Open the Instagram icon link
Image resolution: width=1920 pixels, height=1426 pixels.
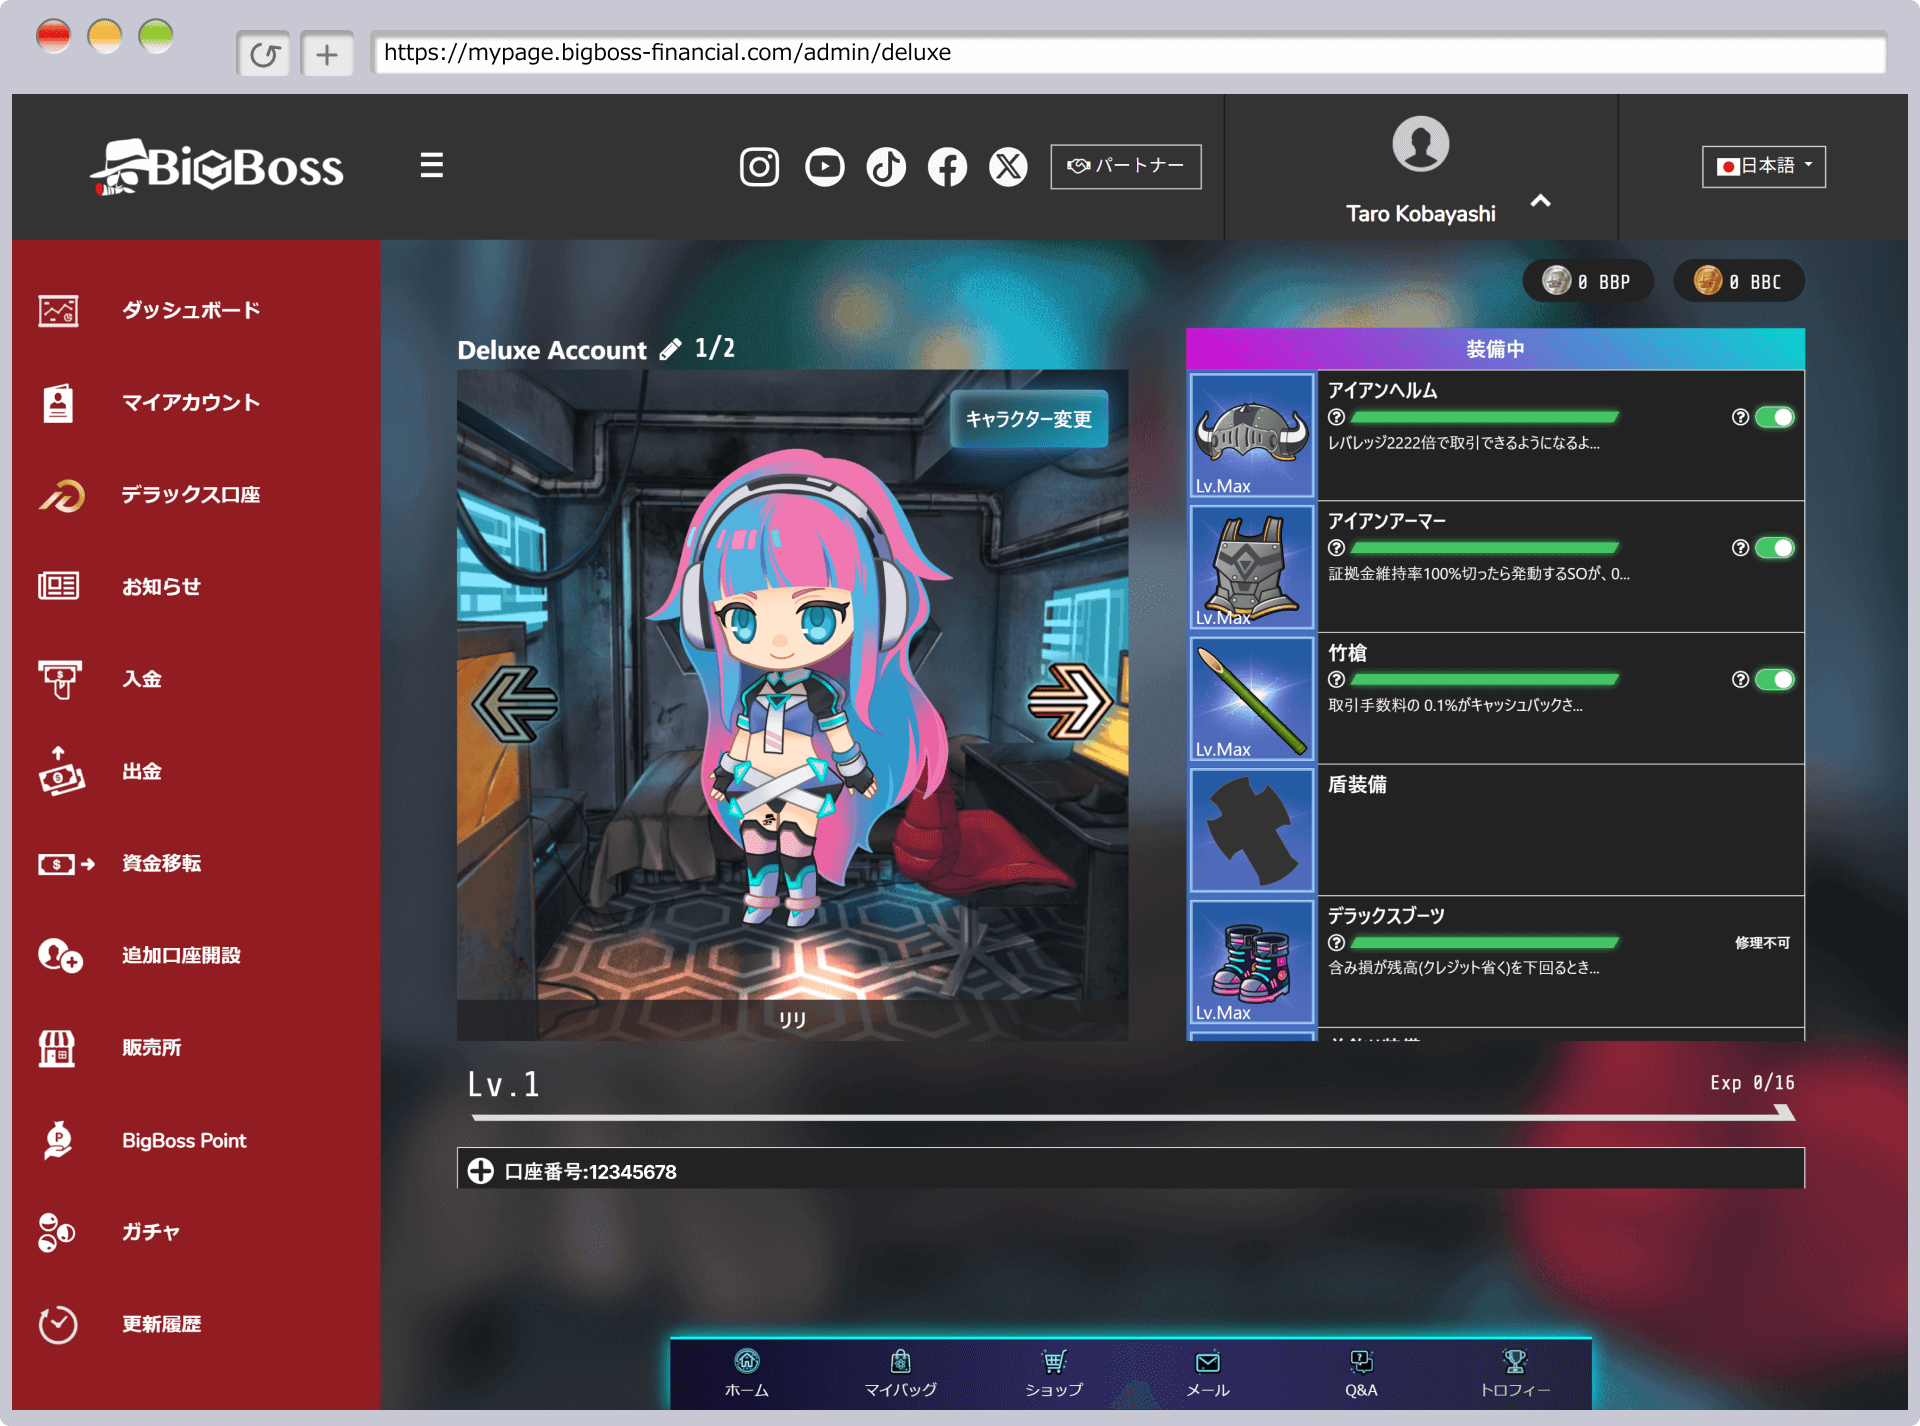(x=759, y=167)
